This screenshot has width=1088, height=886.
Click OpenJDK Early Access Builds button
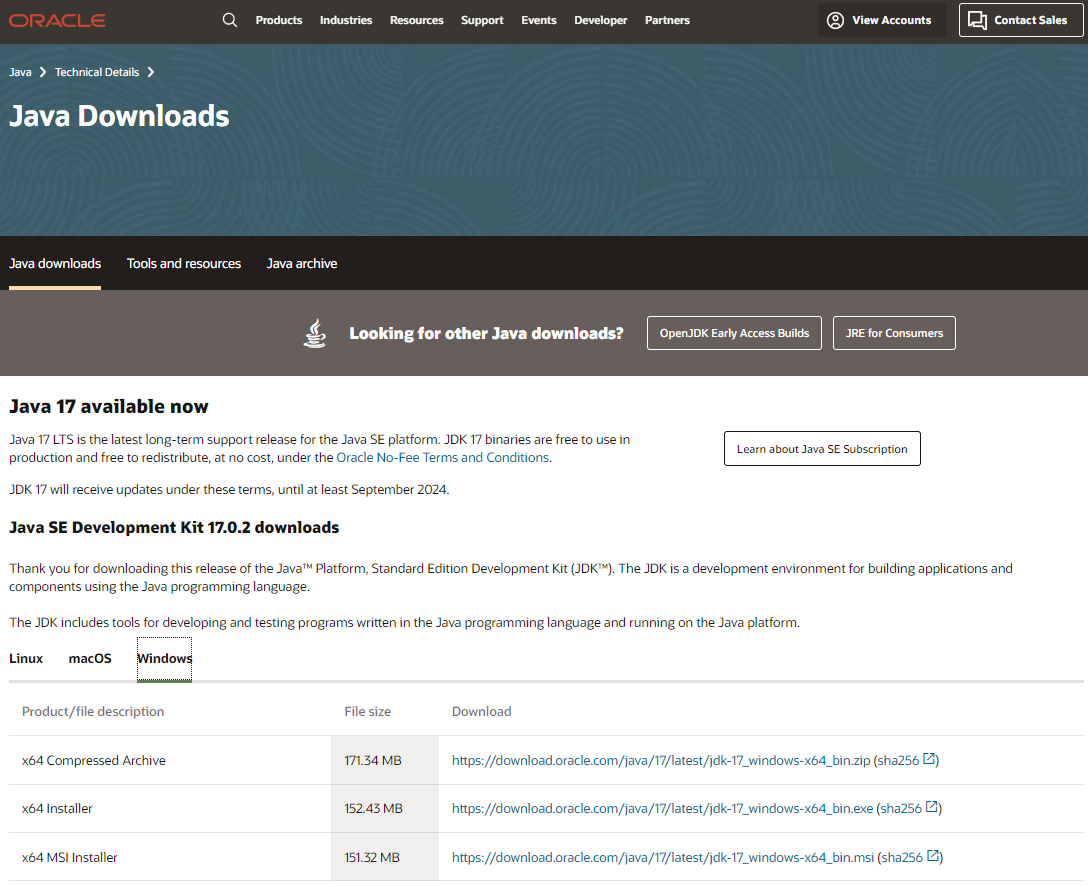(734, 333)
